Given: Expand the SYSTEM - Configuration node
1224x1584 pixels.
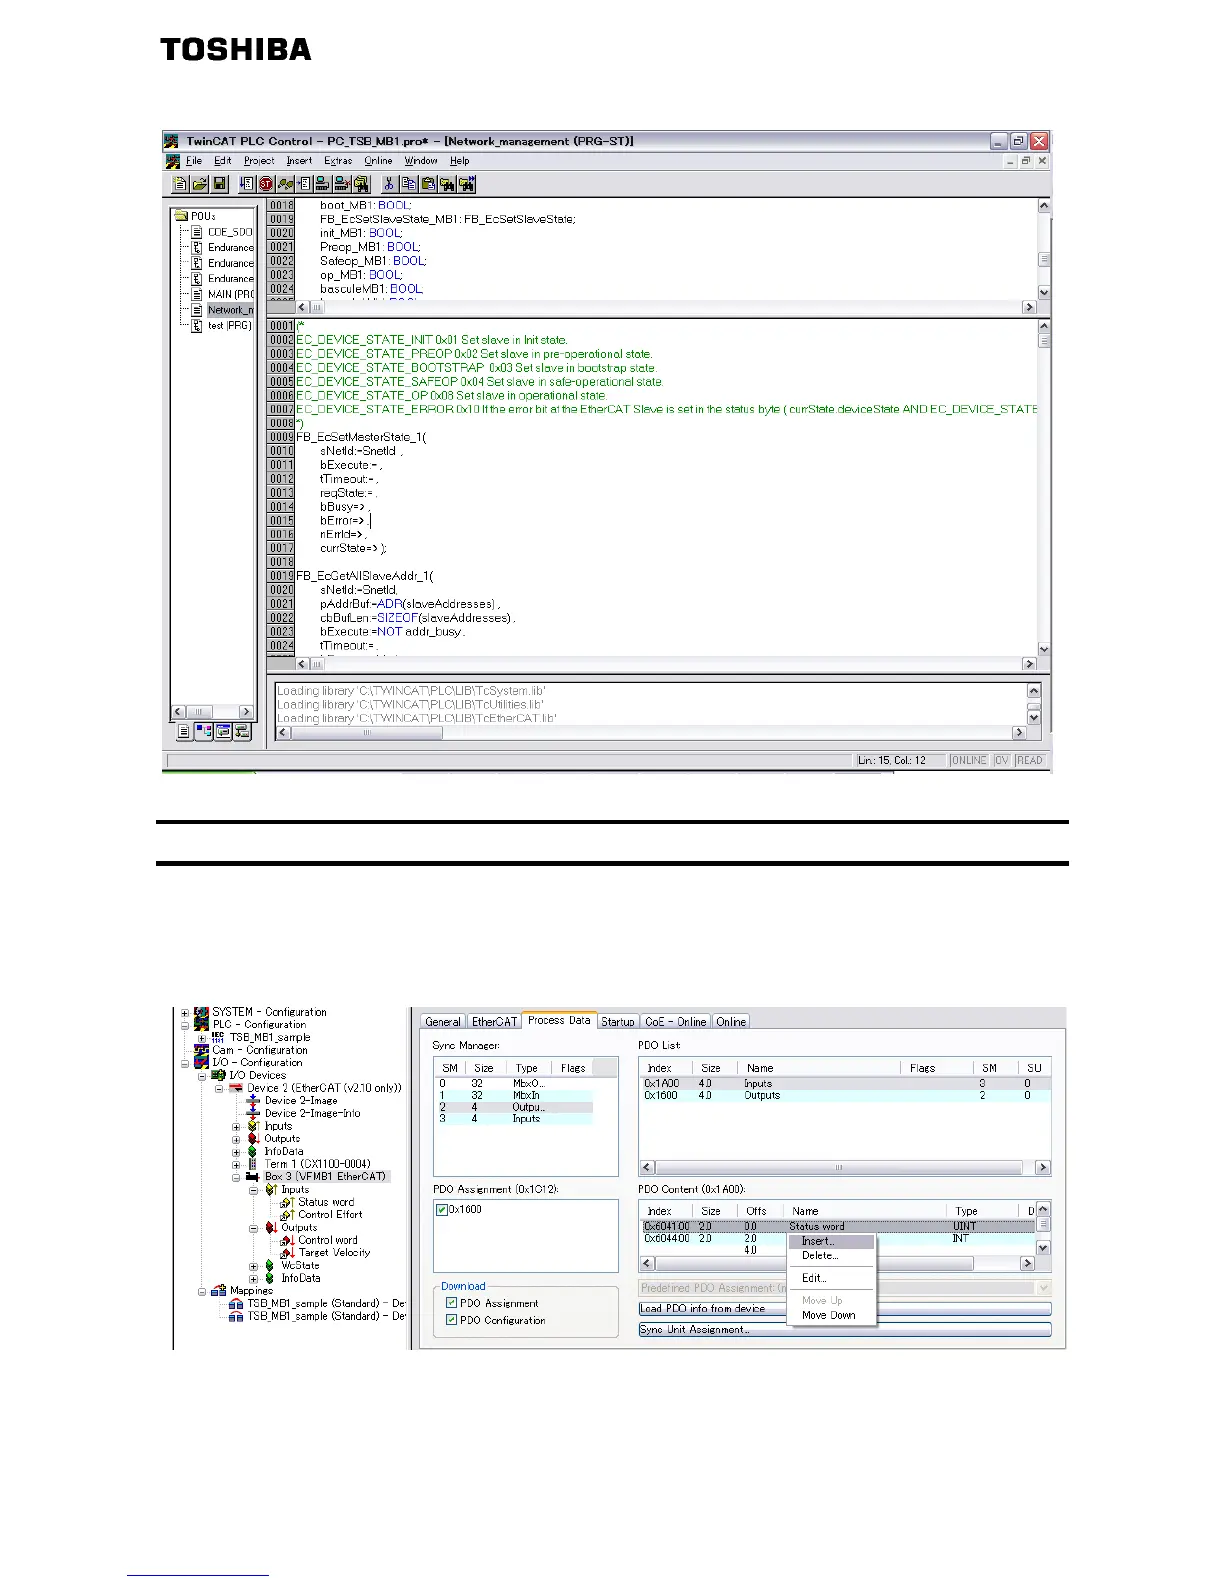Looking at the screenshot, I should [185, 1012].
